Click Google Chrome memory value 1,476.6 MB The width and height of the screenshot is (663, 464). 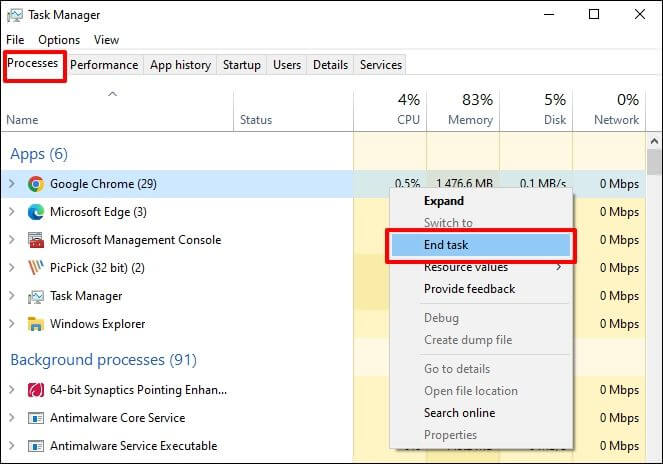click(464, 184)
